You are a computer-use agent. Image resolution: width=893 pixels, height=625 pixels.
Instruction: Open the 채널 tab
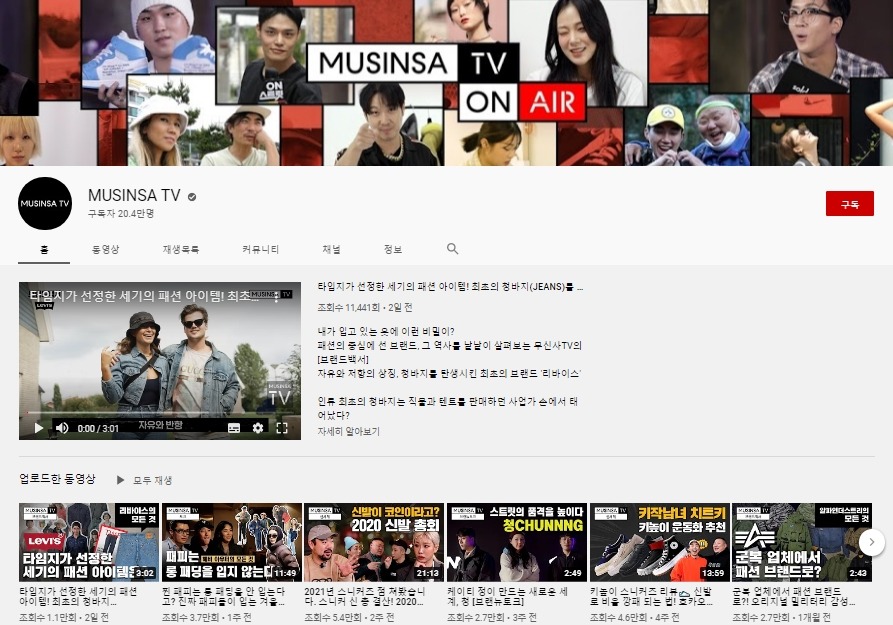(x=331, y=249)
